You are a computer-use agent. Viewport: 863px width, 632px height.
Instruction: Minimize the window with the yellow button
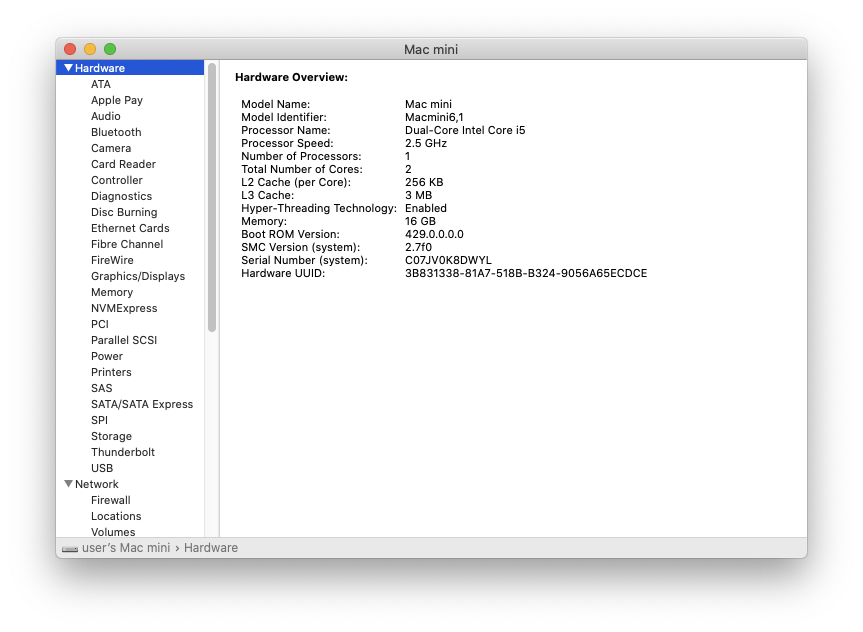click(x=90, y=49)
